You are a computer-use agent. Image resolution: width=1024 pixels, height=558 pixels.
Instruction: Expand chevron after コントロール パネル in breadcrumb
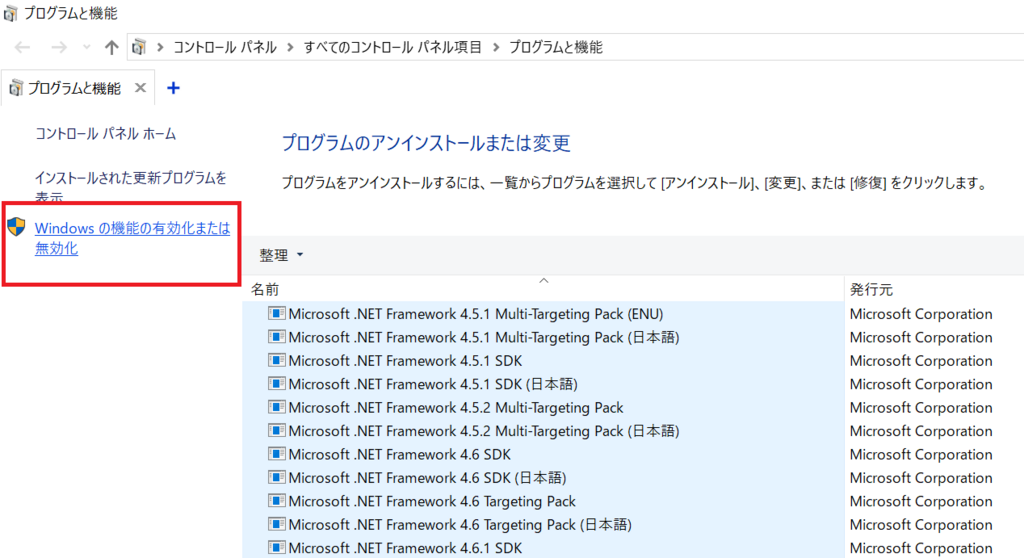(x=290, y=47)
